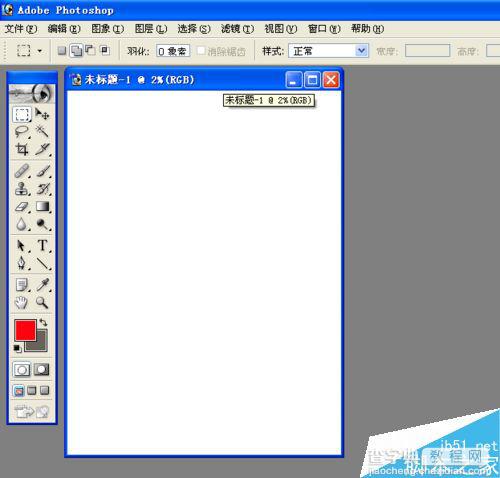The height and width of the screenshot is (478, 500).
Task: Reset default foreground and background colors
Action: point(17,349)
